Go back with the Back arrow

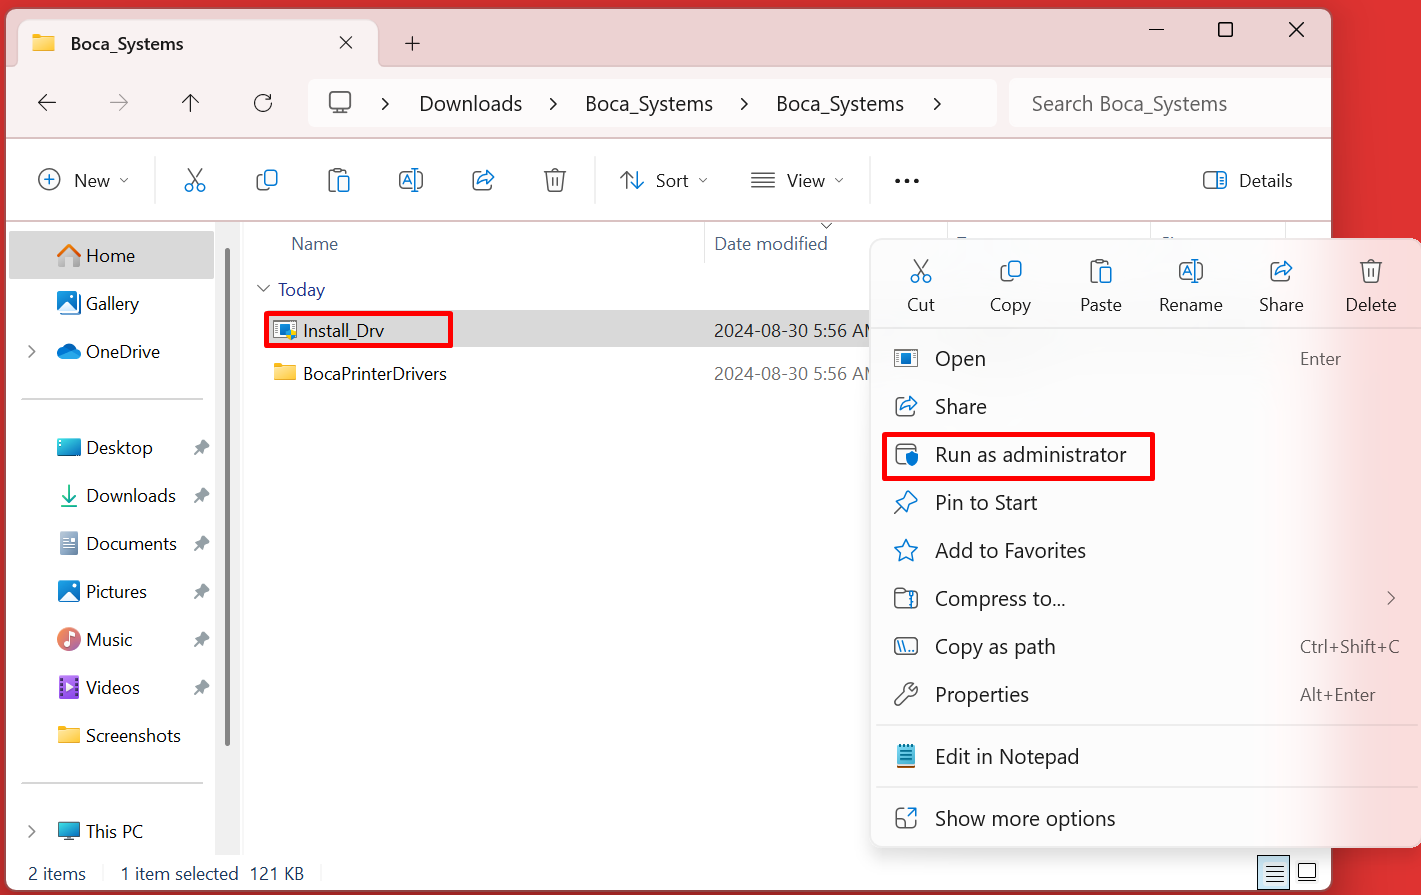[47, 103]
